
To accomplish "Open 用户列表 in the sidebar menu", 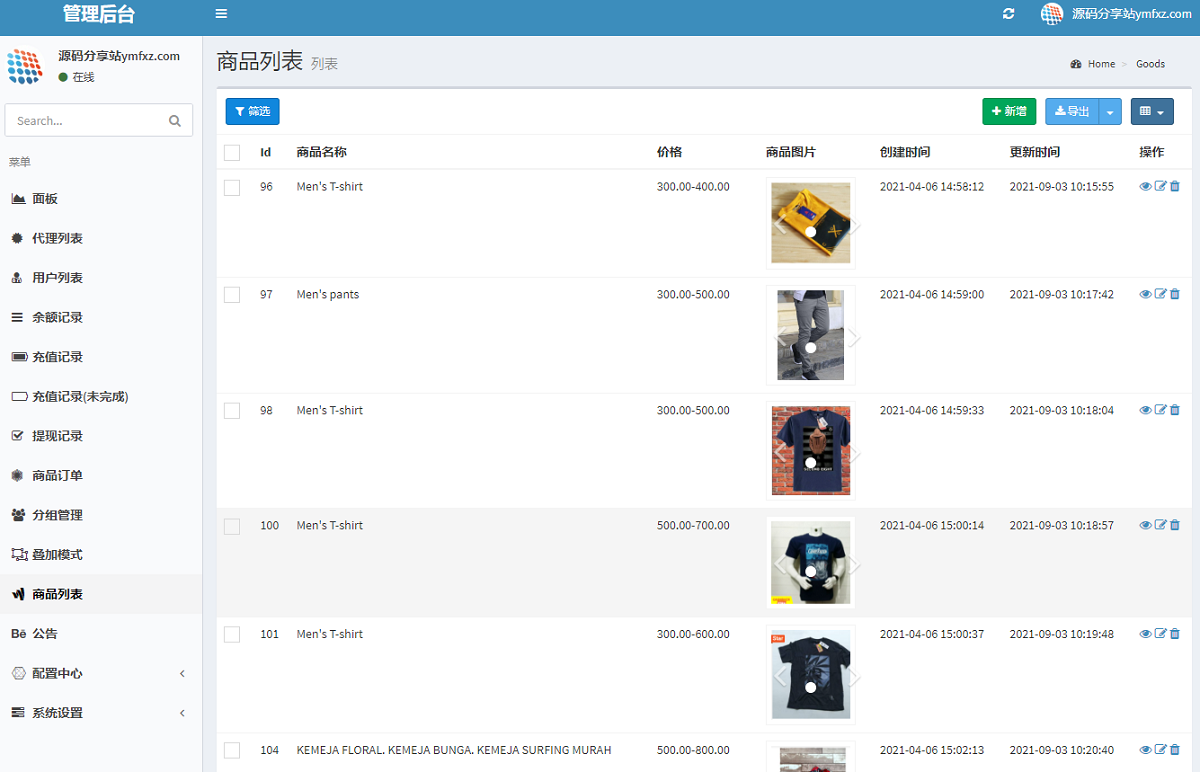I will (57, 278).
